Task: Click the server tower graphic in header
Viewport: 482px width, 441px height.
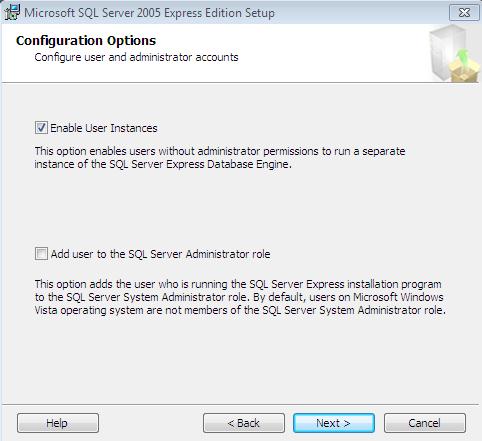Action: point(446,53)
